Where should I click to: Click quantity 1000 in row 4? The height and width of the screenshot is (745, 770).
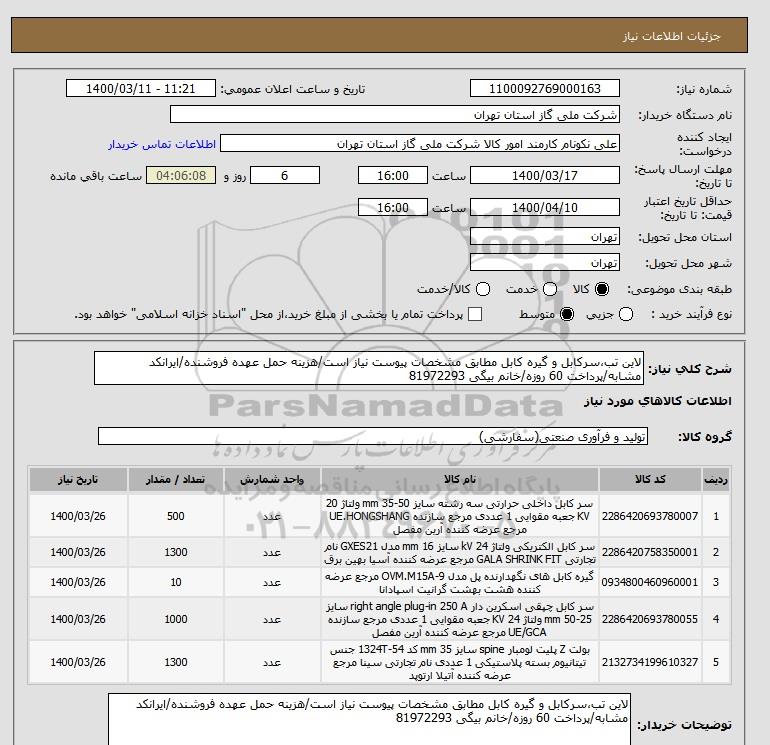(x=176, y=619)
